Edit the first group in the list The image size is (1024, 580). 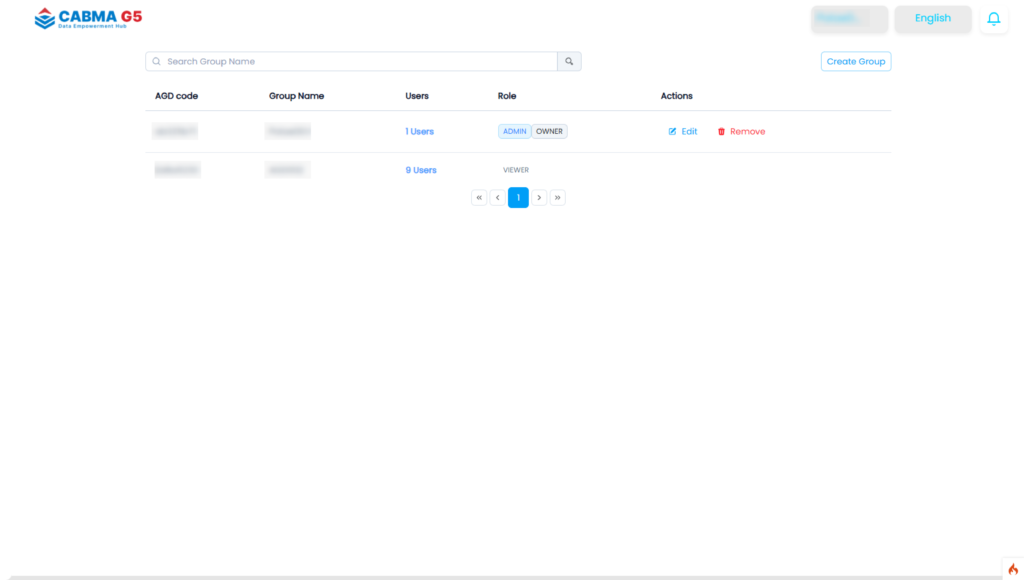(683, 132)
